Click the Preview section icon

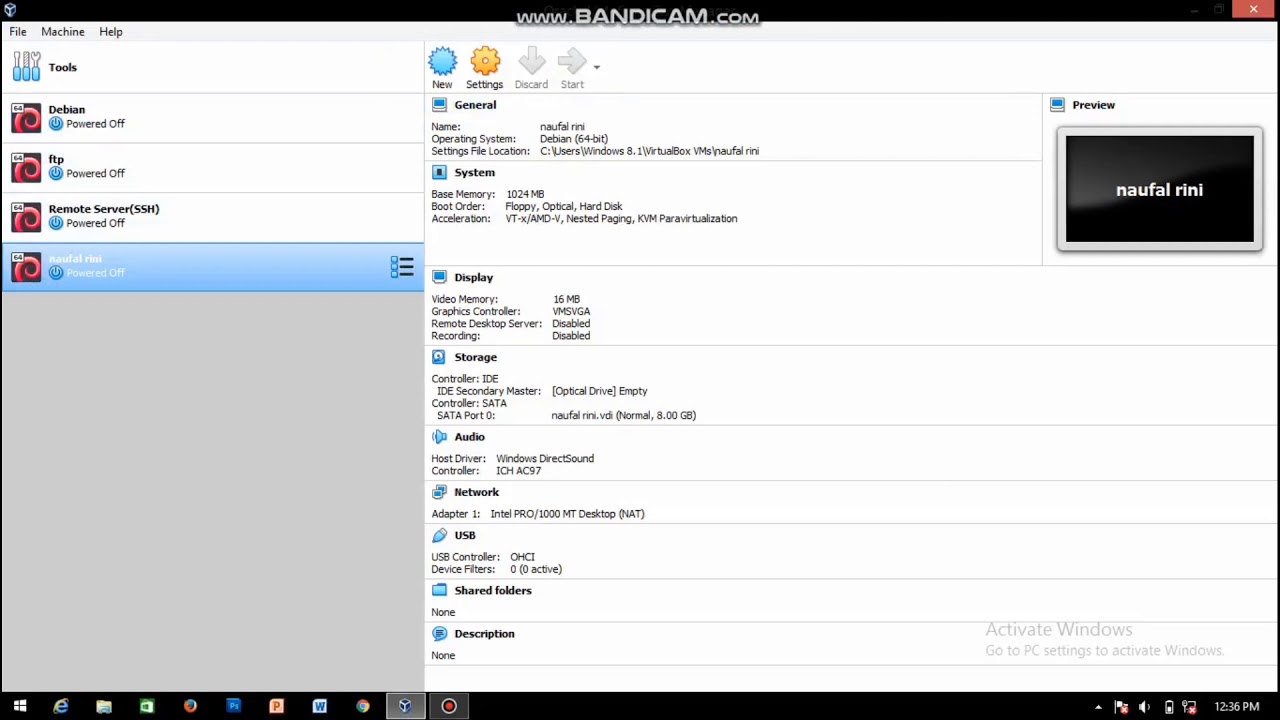[x=1057, y=105]
